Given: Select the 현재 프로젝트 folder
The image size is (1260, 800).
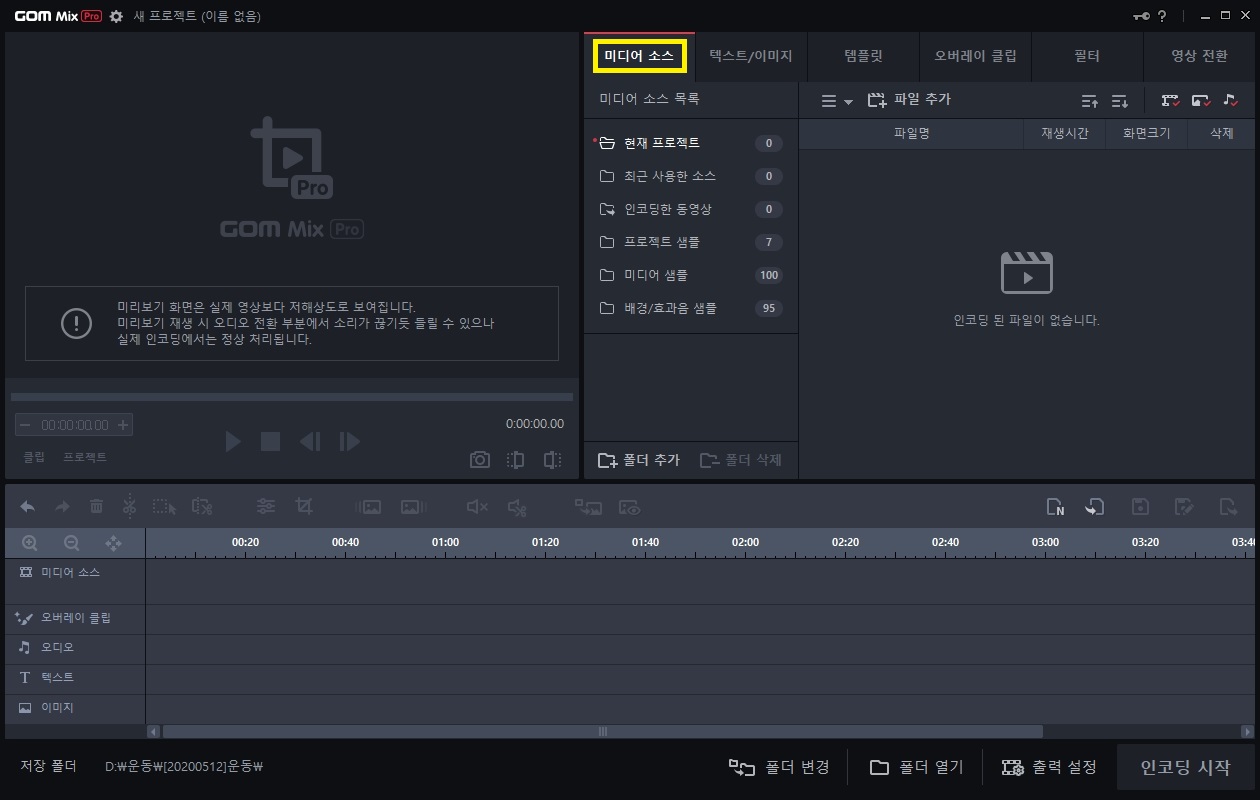Looking at the screenshot, I should 690,143.
